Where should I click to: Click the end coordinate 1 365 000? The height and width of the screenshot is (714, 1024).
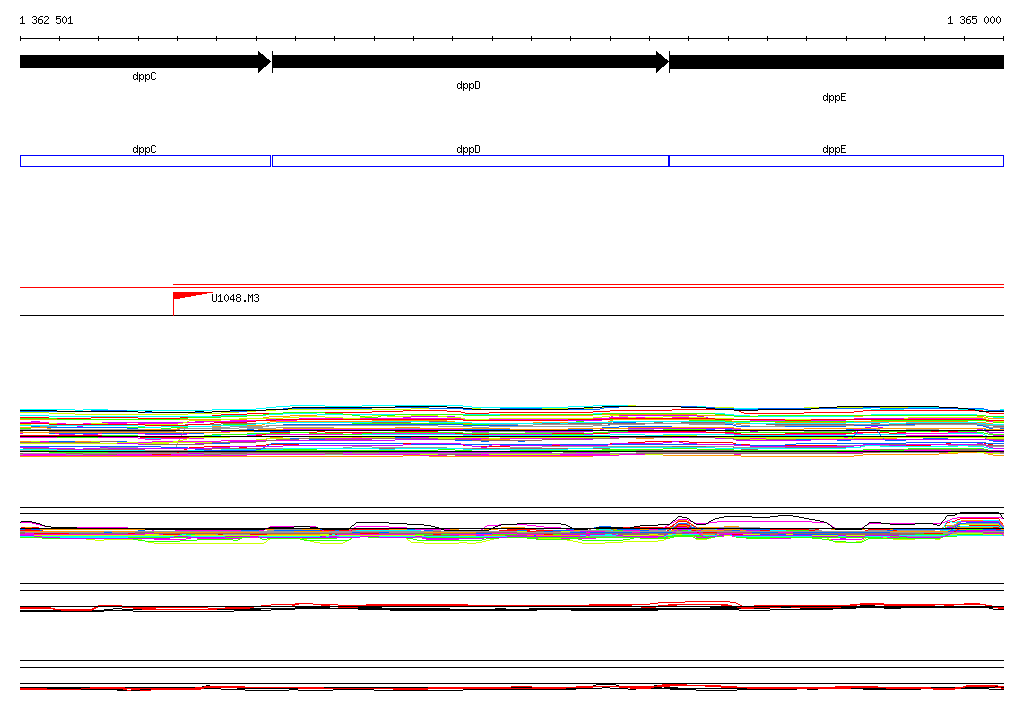[974, 20]
